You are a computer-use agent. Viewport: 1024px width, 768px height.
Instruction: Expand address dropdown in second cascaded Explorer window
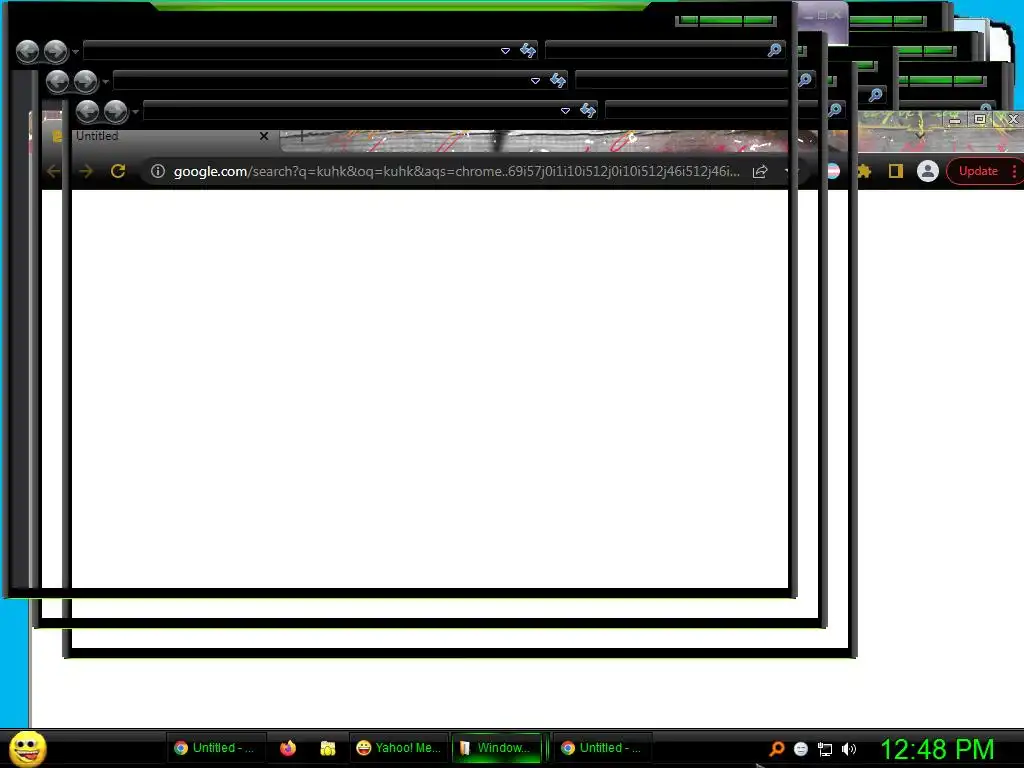click(535, 81)
